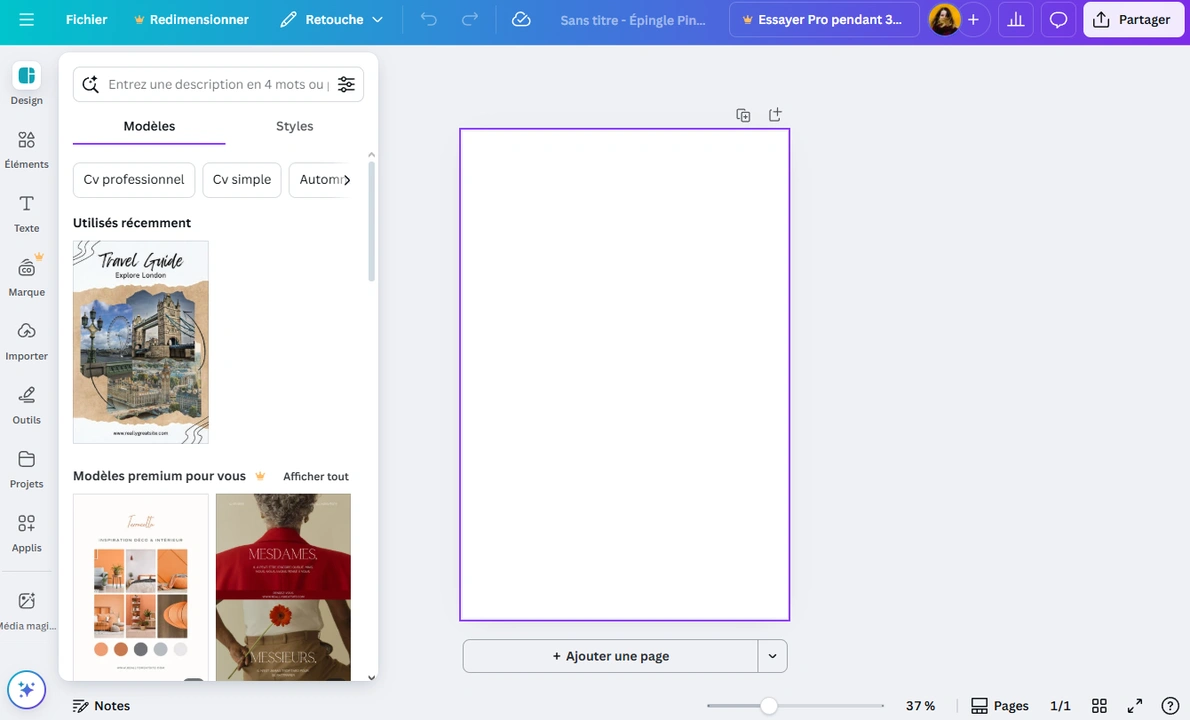Image resolution: width=1190 pixels, height=720 pixels.
Task: Select the Texte tool in the sidebar
Action: [x=26, y=212]
